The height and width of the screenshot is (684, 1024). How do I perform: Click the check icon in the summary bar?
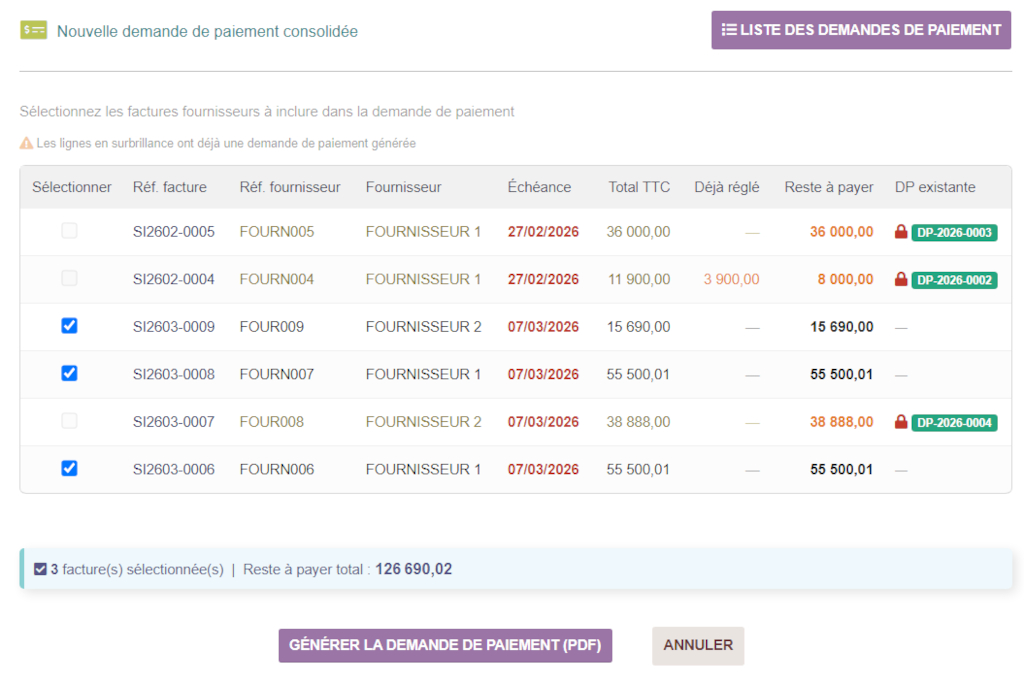[x=40, y=569]
